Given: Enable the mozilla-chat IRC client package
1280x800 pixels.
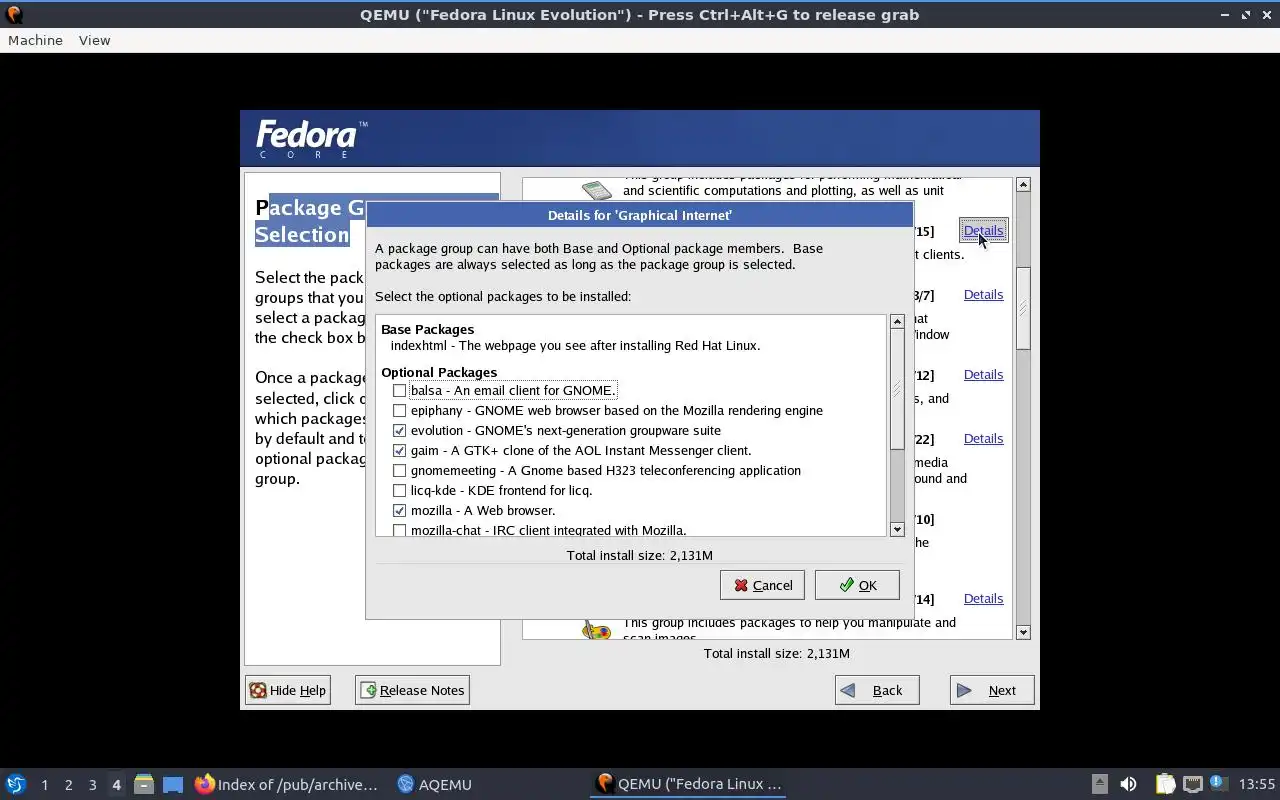Looking at the screenshot, I should click(x=400, y=530).
